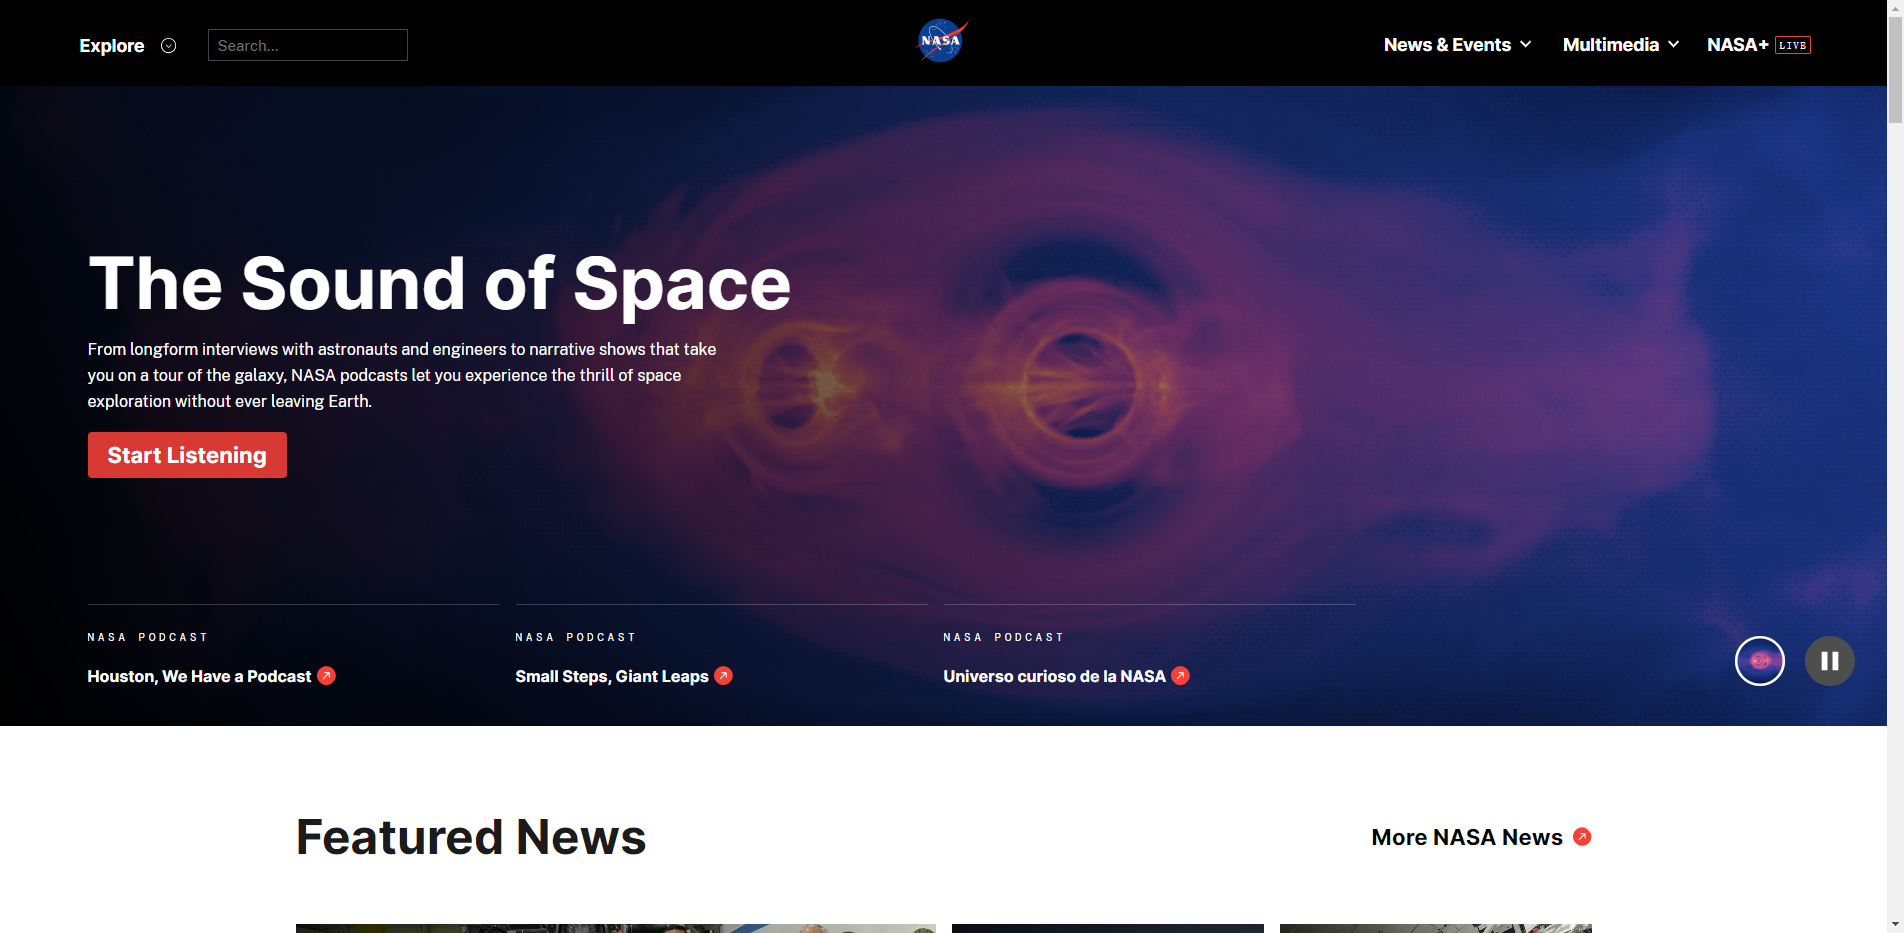The height and width of the screenshot is (933, 1904).
Task: Follow the More NASA News link
Action: [1467, 837]
